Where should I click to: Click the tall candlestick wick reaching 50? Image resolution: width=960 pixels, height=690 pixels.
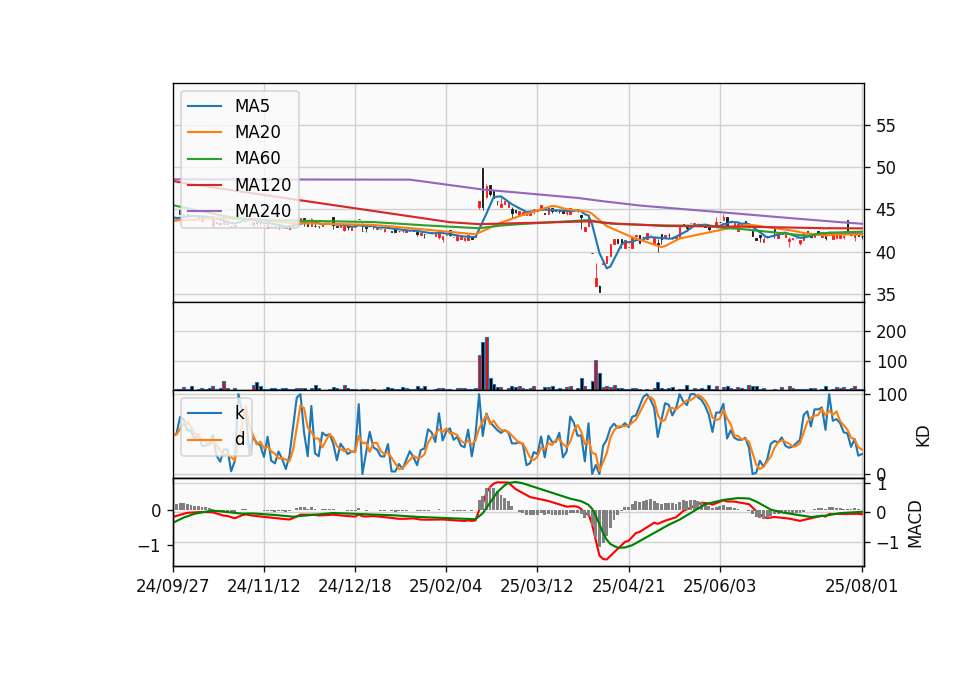coord(483,188)
